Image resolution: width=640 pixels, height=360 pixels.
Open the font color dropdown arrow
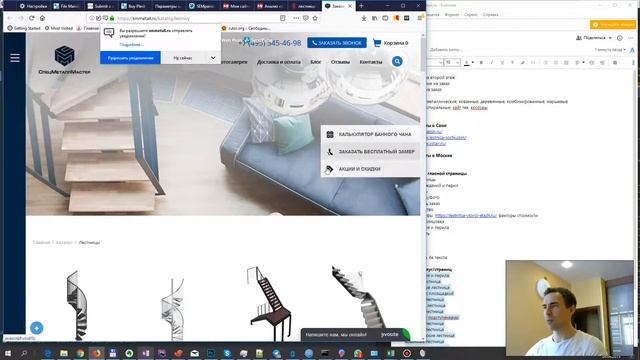[x=473, y=62]
